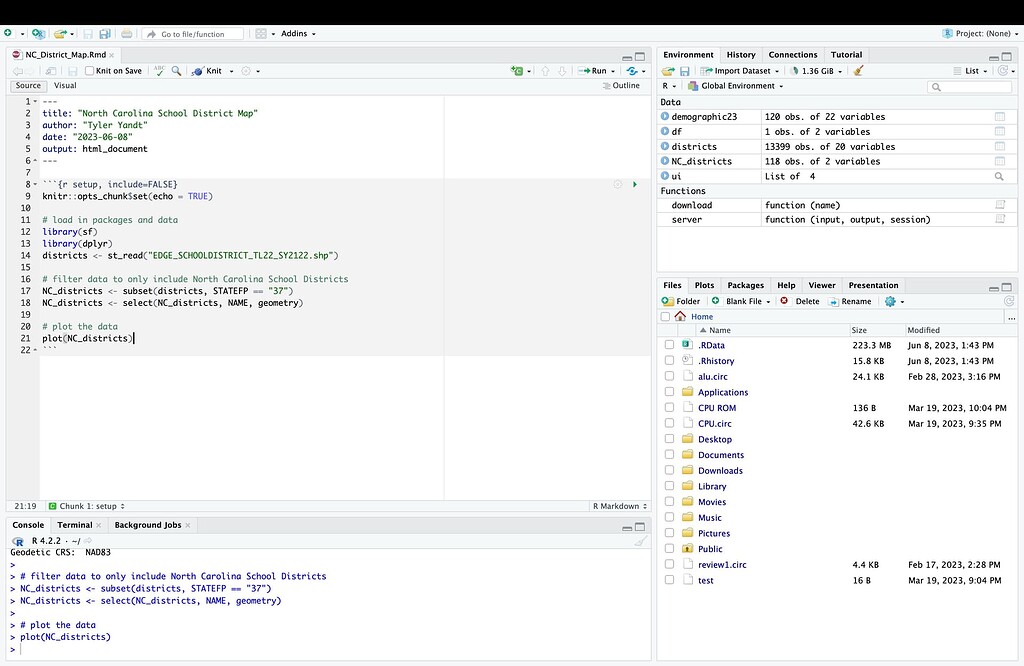This screenshot has height=666, width=1024.
Task: Clear environment objects with broom icon
Action: click(x=859, y=71)
